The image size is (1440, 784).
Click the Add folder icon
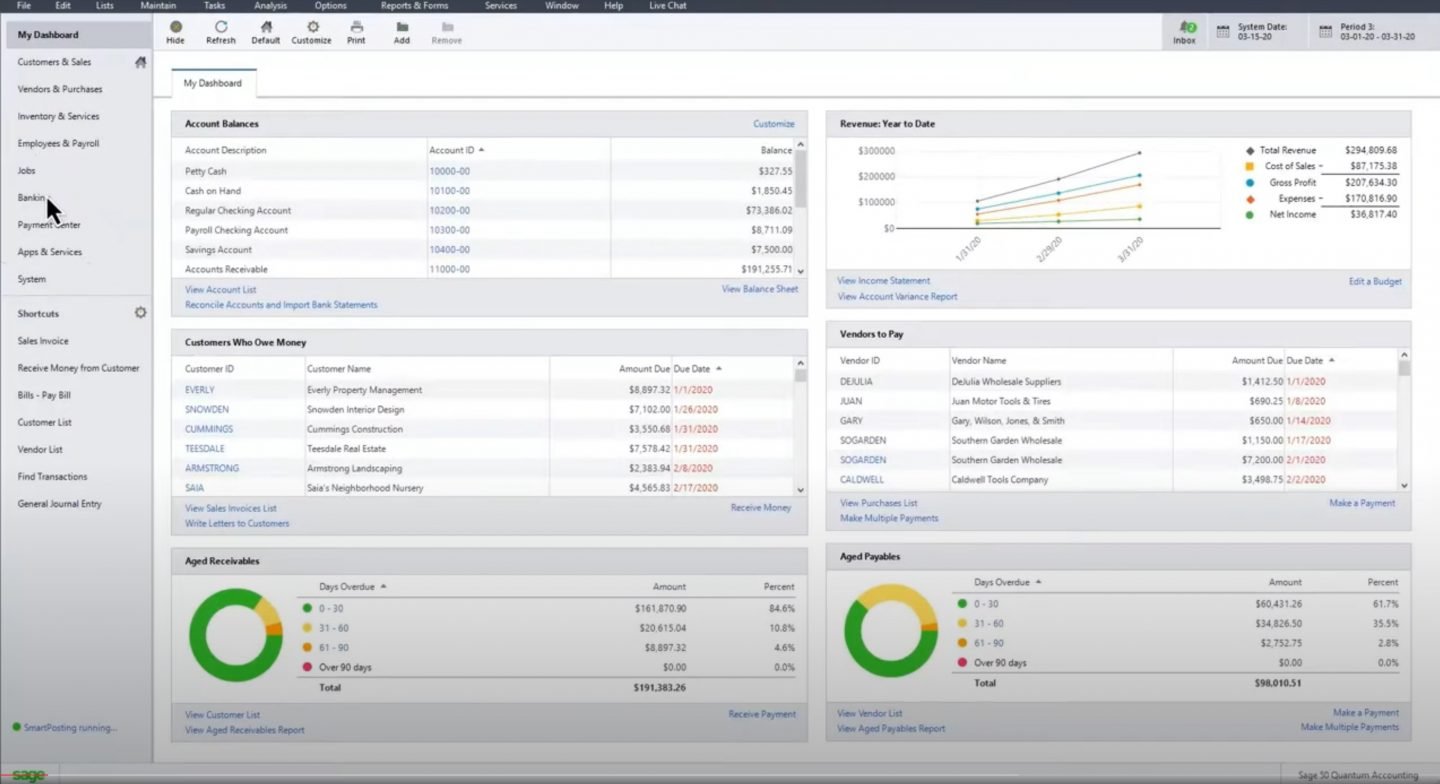(402, 27)
